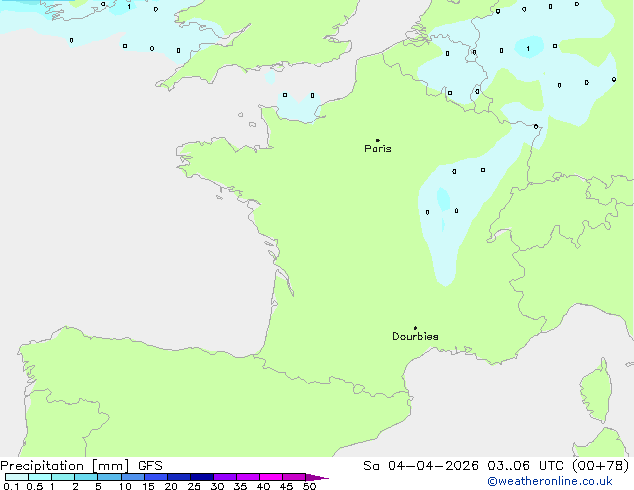Viewport: 634px width, 490px height.
Task: Pick the 20–25 mm legend swatch
Action: tap(179, 477)
